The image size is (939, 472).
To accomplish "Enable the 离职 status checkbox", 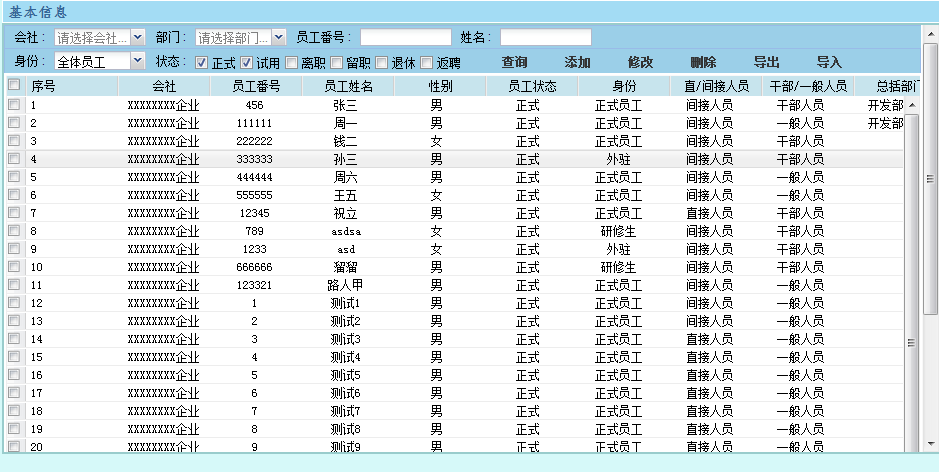I will [292, 62].
